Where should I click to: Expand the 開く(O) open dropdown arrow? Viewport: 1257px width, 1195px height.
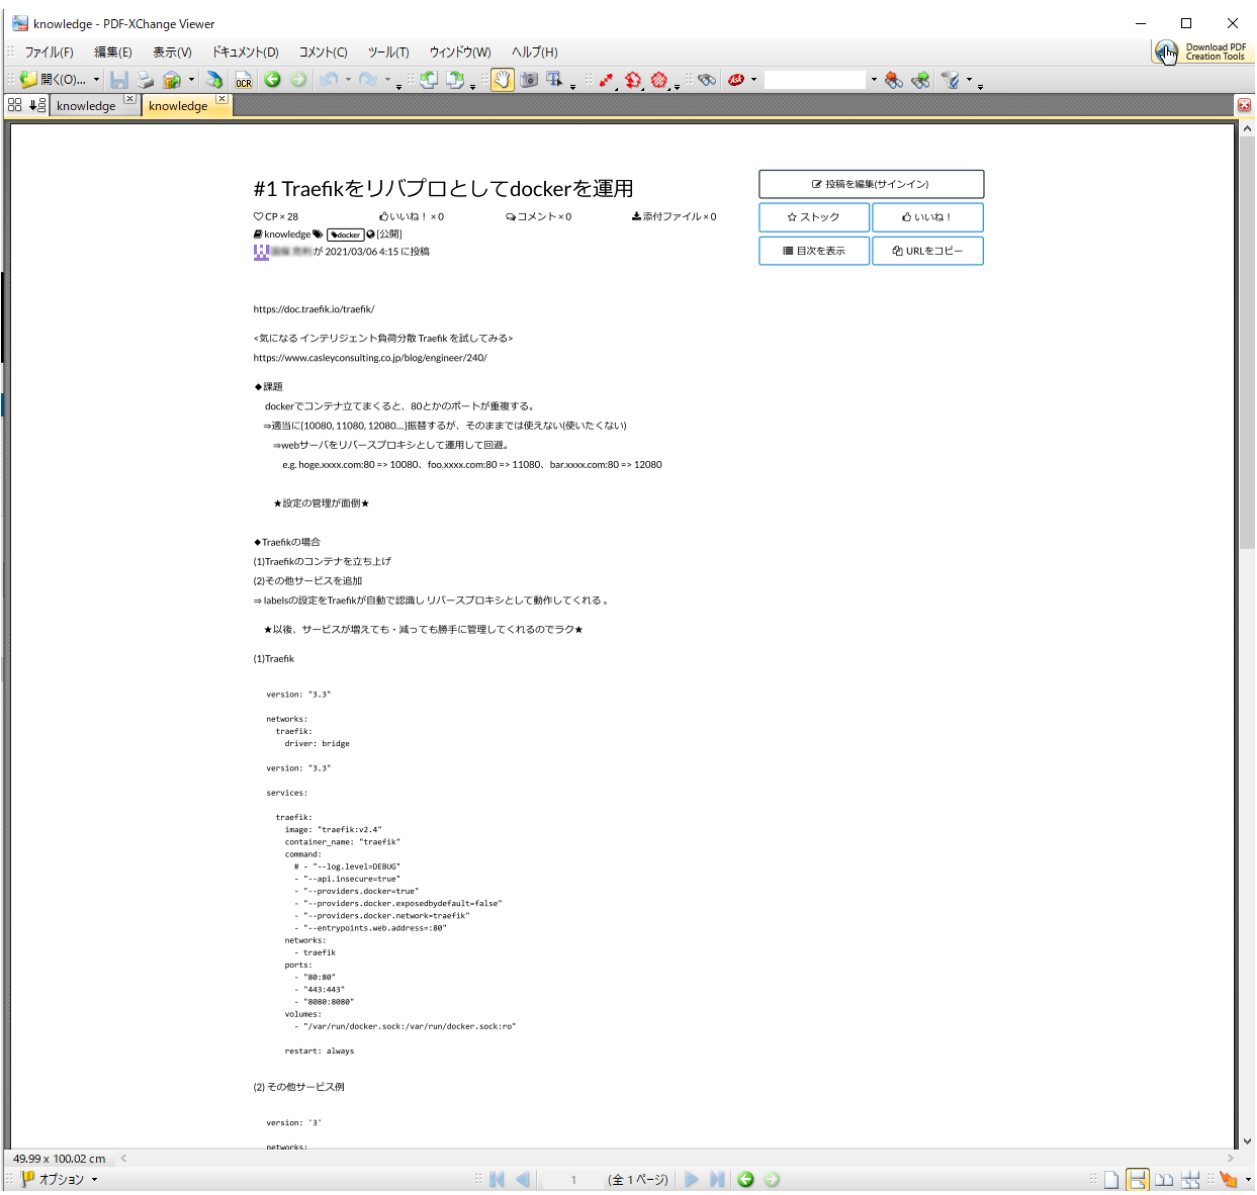pyautogui.click(x=96, y=80)
